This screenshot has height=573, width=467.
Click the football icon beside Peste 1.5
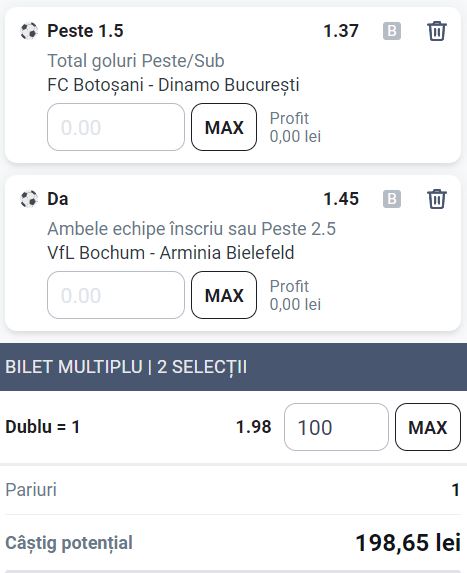(x=29, y=31)
